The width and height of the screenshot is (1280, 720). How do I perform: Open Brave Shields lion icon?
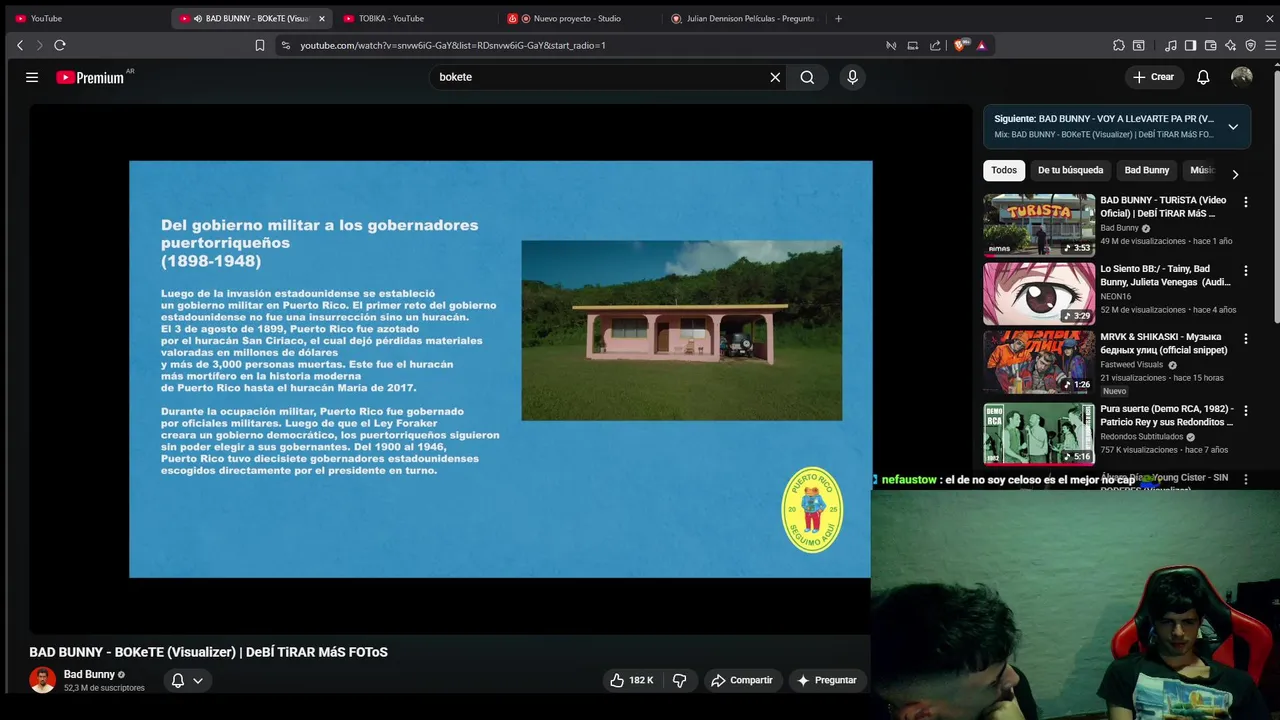click(960, 45)
